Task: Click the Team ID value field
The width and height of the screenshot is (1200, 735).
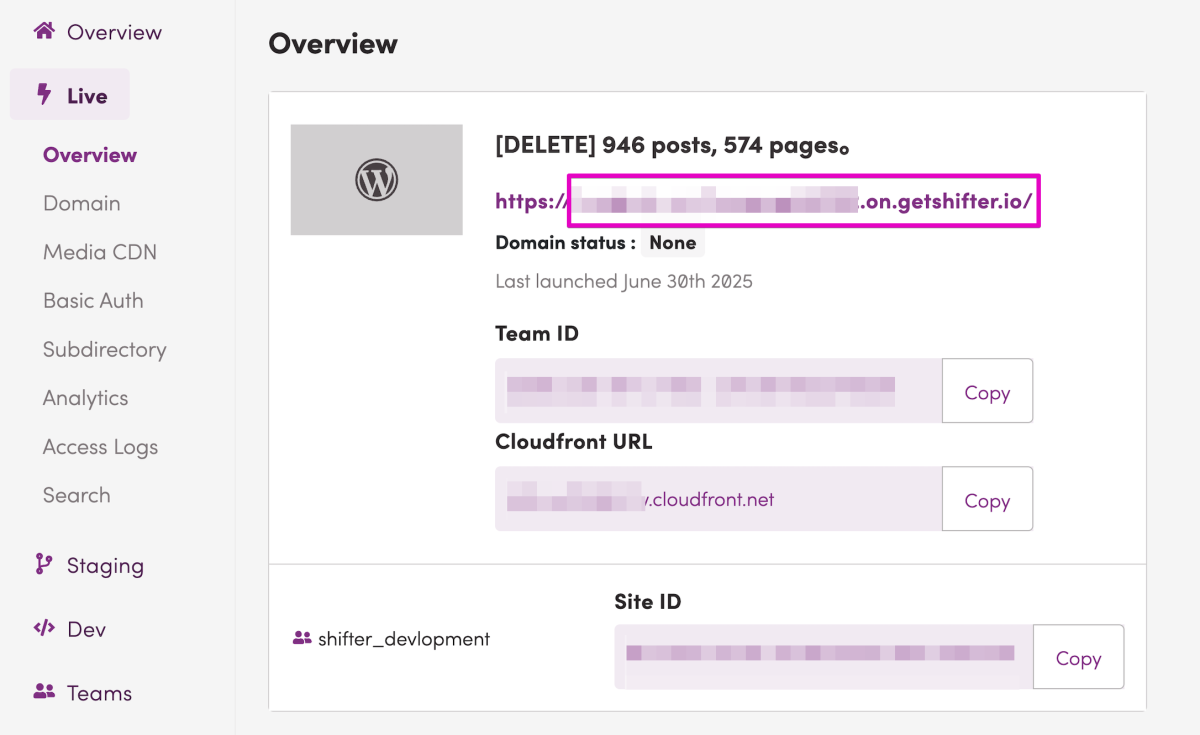Action: pos(719,391)
